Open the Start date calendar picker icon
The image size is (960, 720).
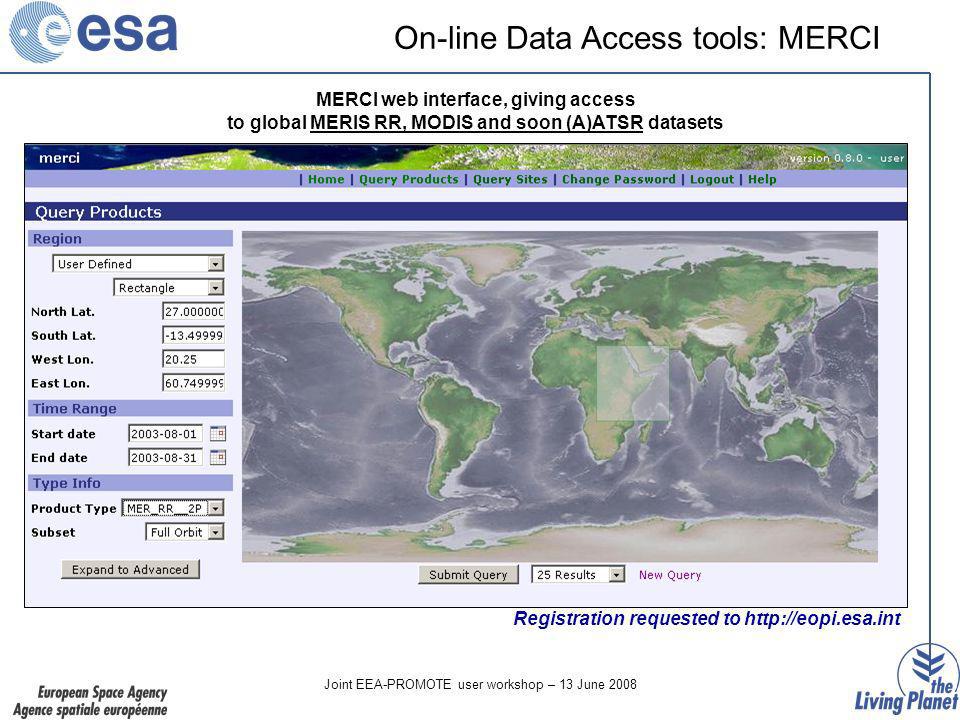[x=218, y=434]
